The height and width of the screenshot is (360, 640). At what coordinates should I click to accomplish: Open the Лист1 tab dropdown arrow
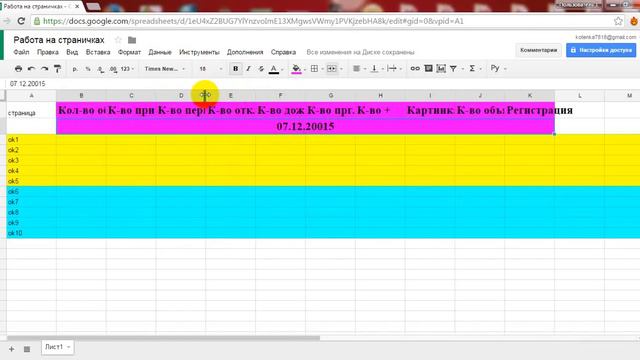click(x=69, y=347)
